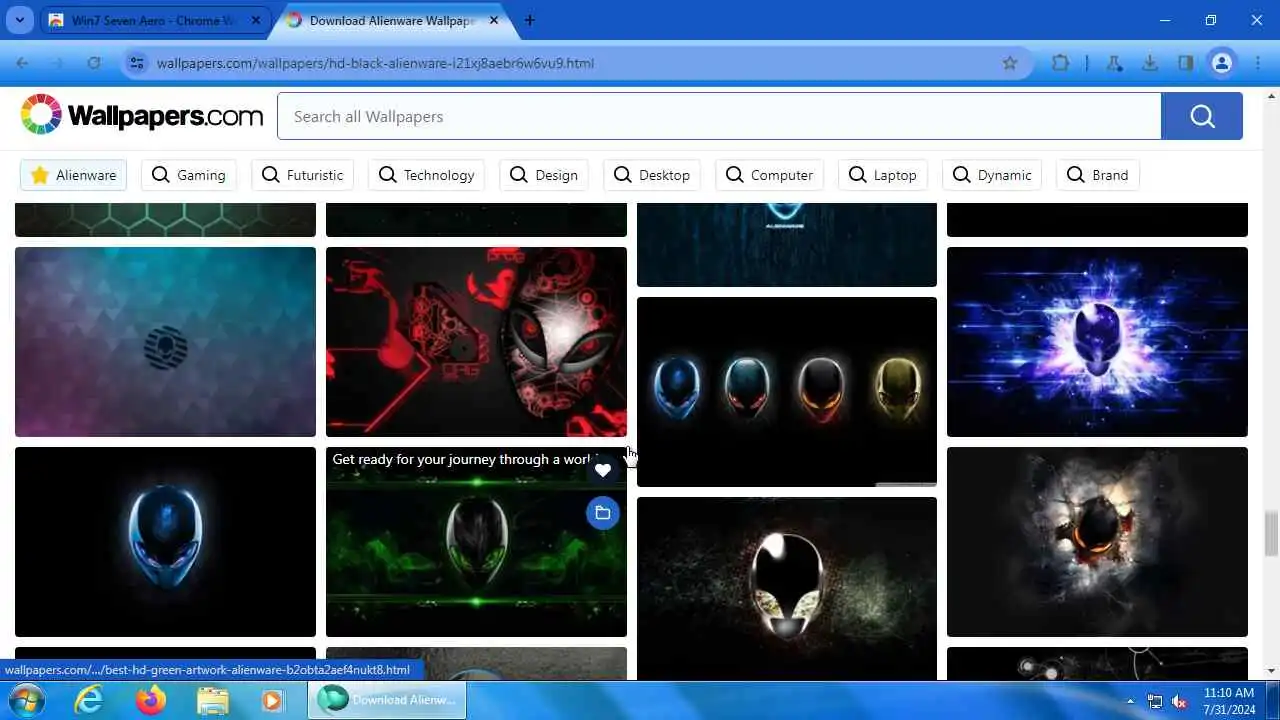
Task: Select the Computer search tag
Action: (x=769, y=175)
